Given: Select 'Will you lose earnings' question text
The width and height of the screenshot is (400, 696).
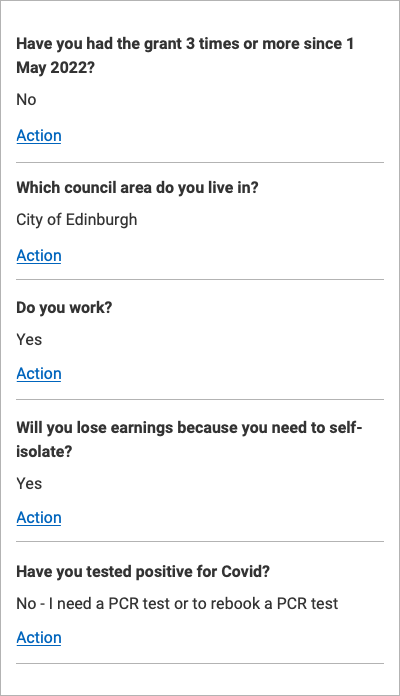Looking at the screenshot, I should tap(189, 439).
